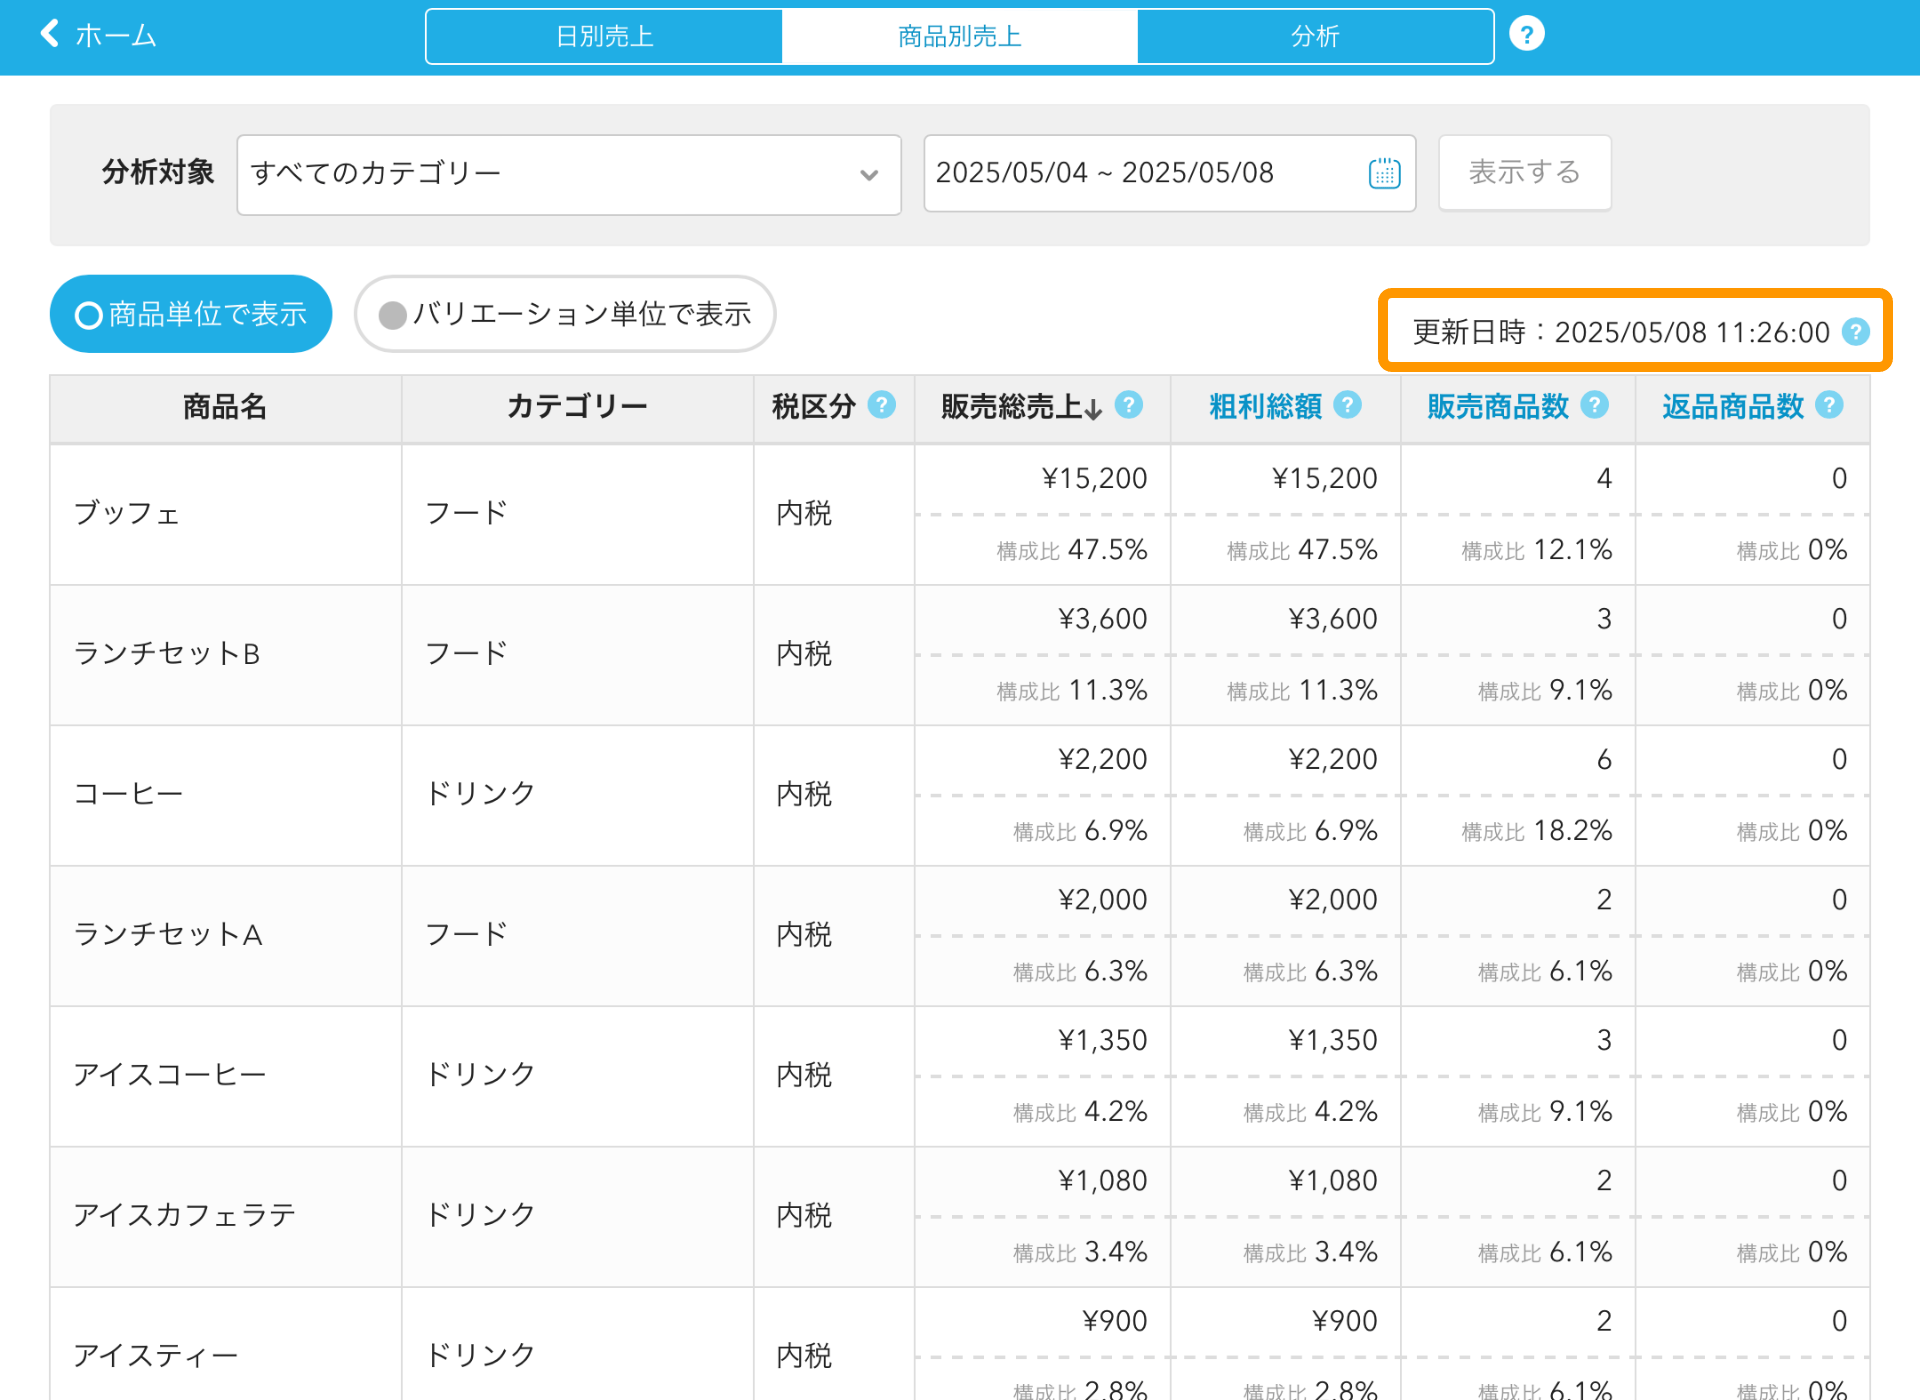Click the help icon beside 粗利総額
This screenshot has height=1400, width=1920.
[1348, 405]
